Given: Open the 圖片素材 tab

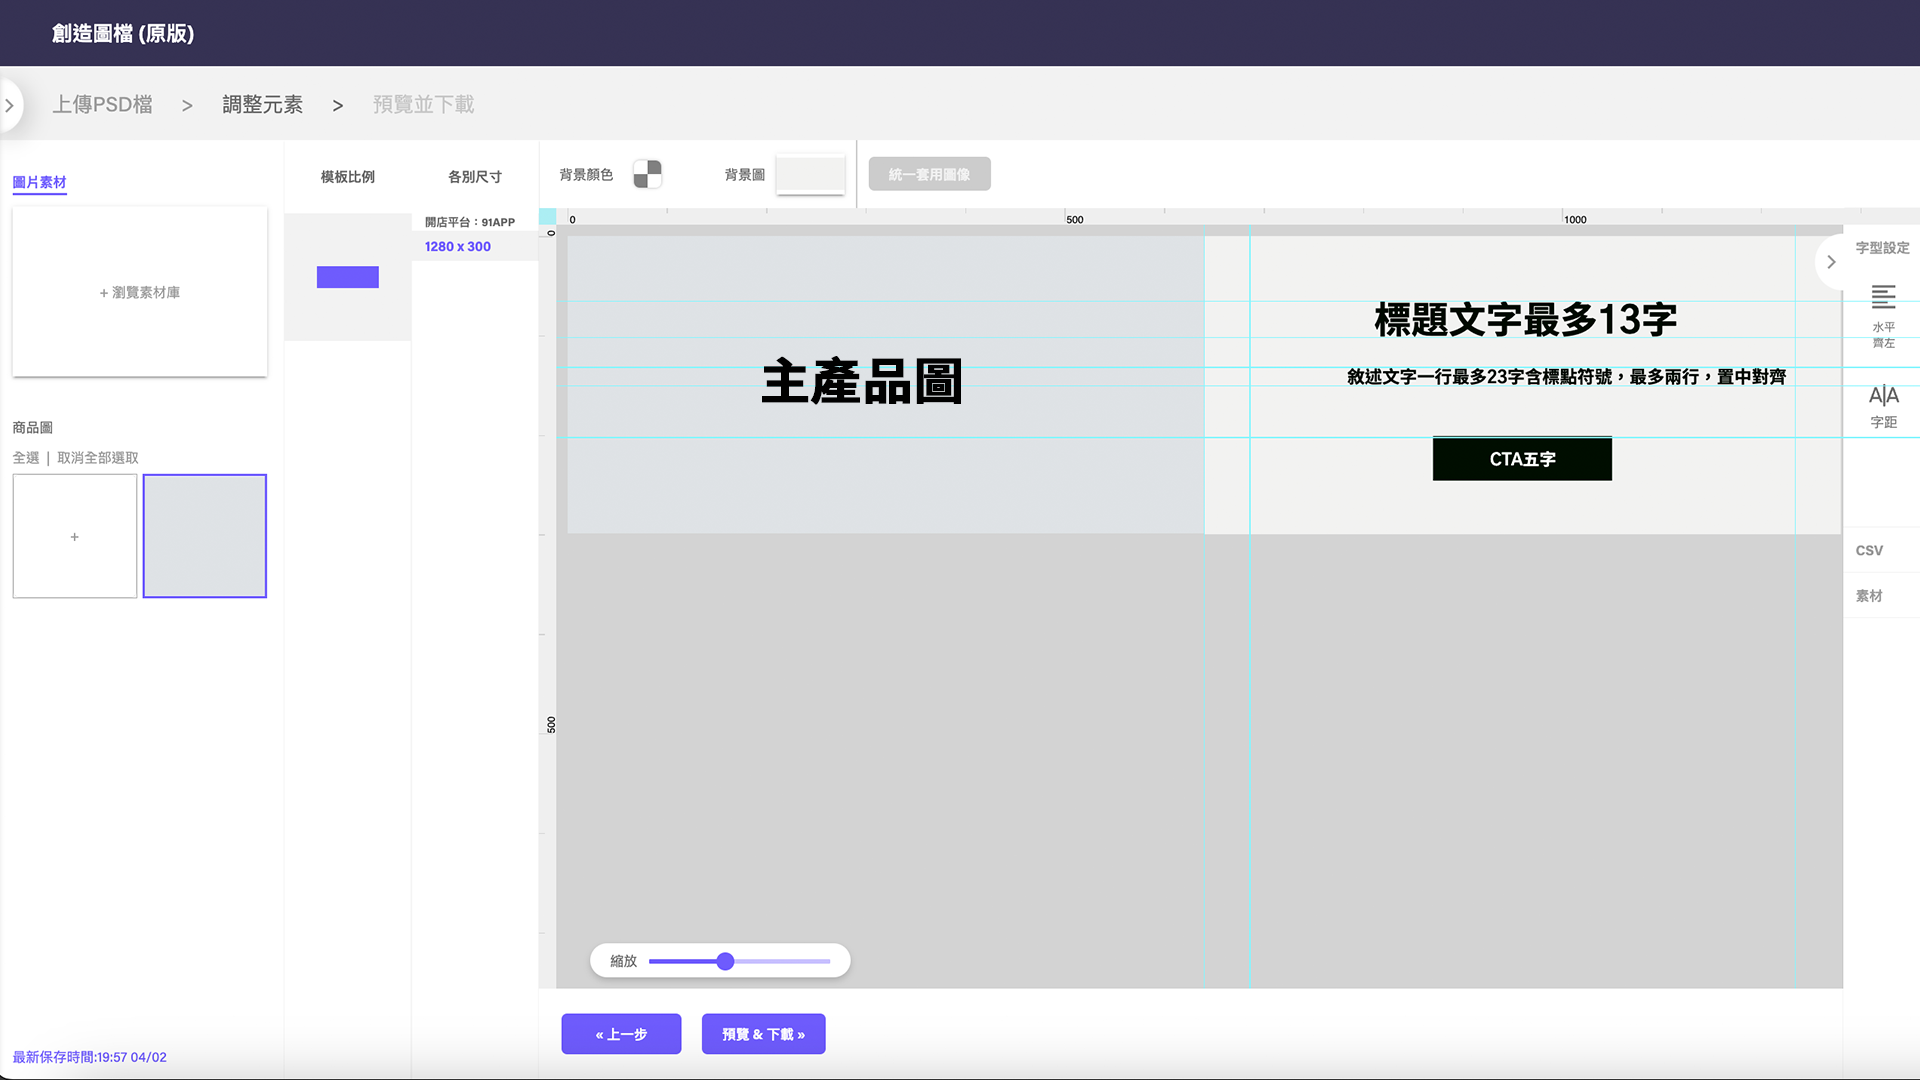Looking at the screenshot, I should tap(39, 182).
